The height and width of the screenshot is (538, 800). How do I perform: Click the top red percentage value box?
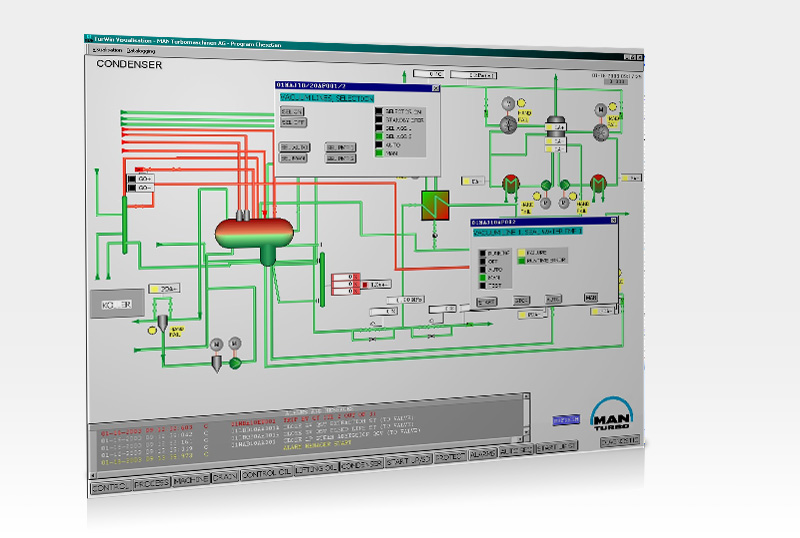tap(346, 277)
